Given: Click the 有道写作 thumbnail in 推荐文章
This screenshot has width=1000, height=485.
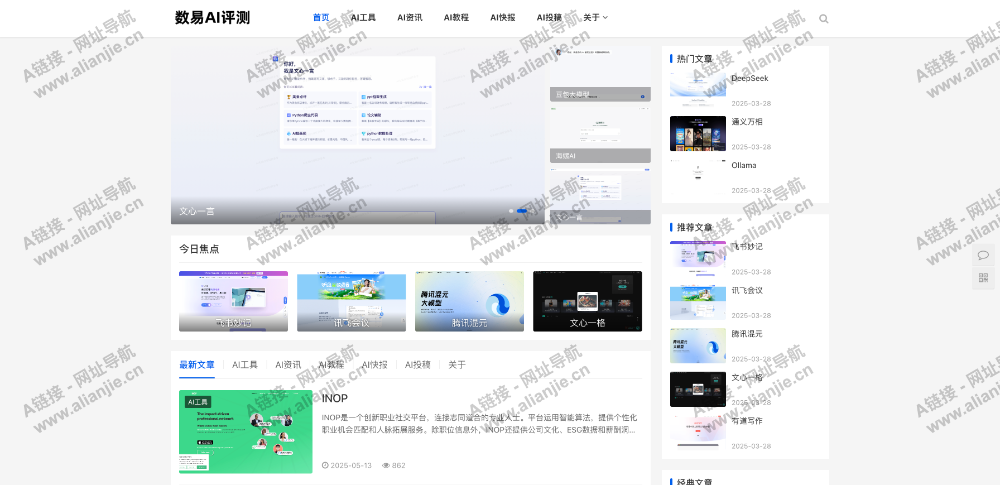Looking at the screenshot, I should 698,432.
